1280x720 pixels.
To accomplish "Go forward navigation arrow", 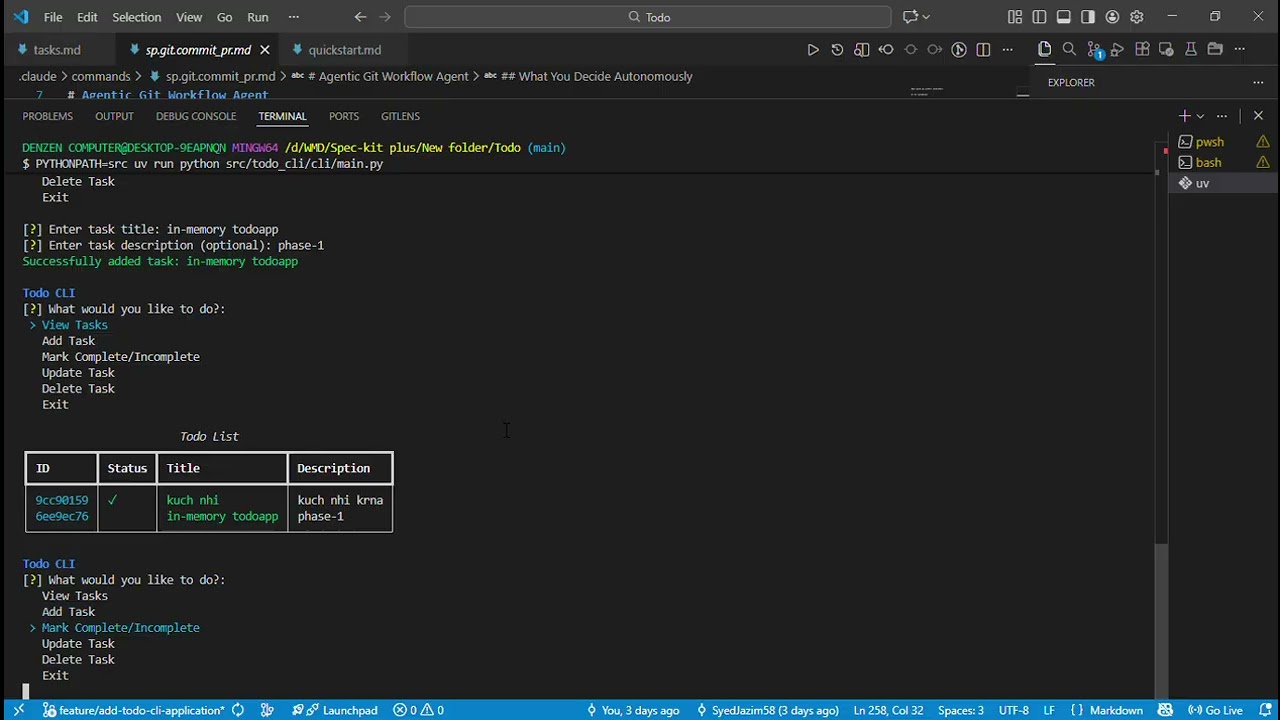I will pyautogui.click(x=385, y=17).
